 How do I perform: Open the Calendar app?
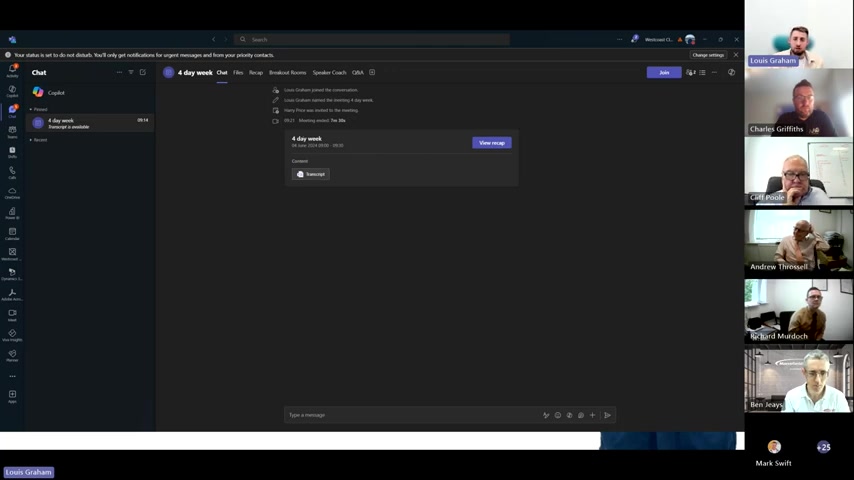pyautogui.click(x=12, y=234)
